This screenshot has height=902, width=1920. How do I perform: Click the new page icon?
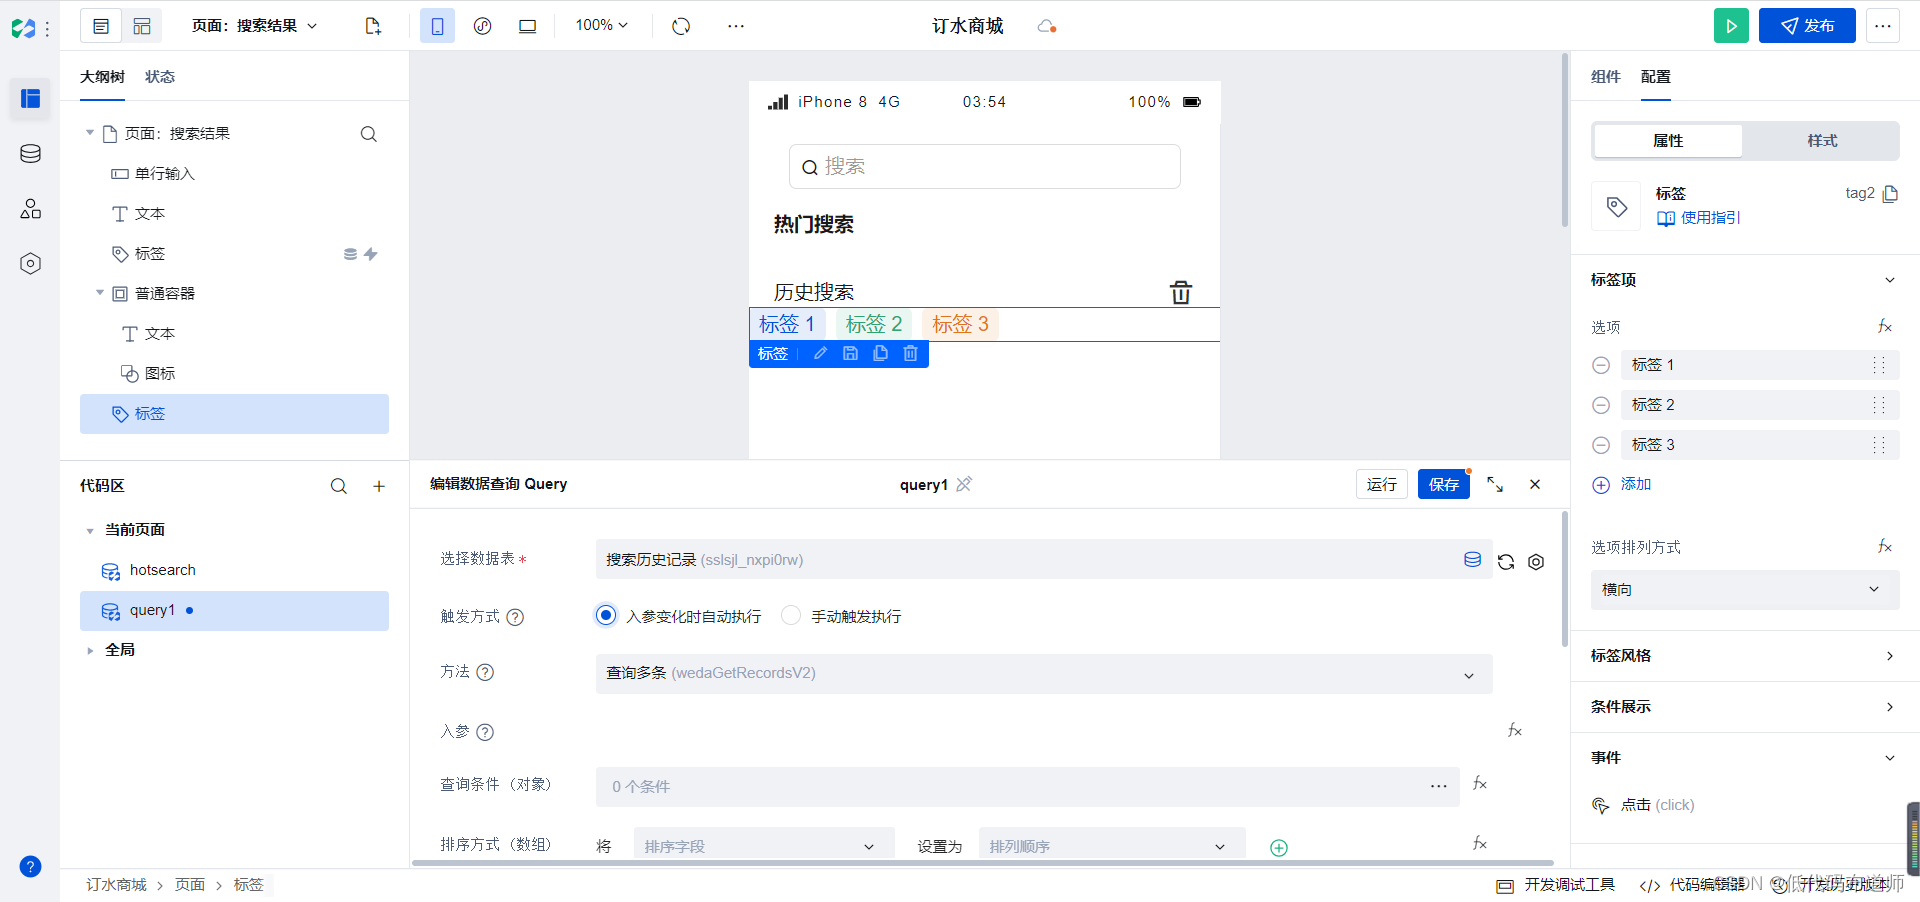pos(373,26)
